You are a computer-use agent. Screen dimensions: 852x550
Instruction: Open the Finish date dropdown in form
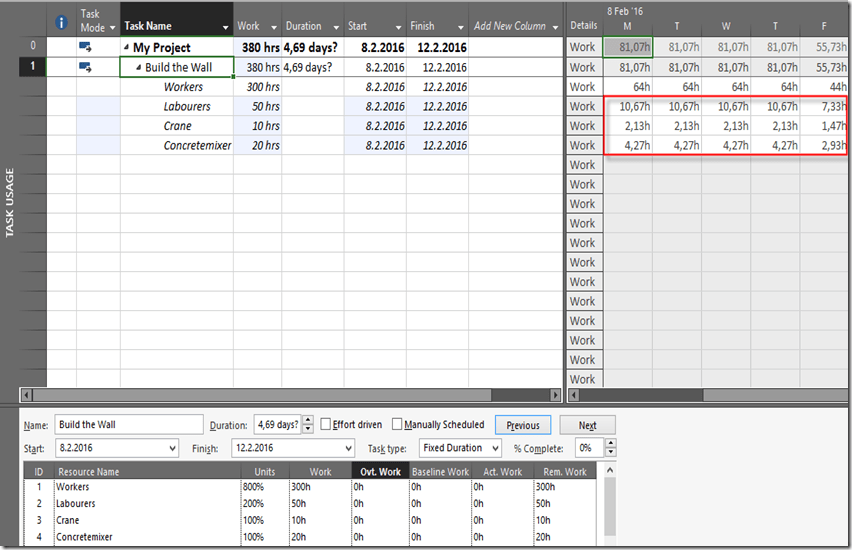(x=347, y=448)
